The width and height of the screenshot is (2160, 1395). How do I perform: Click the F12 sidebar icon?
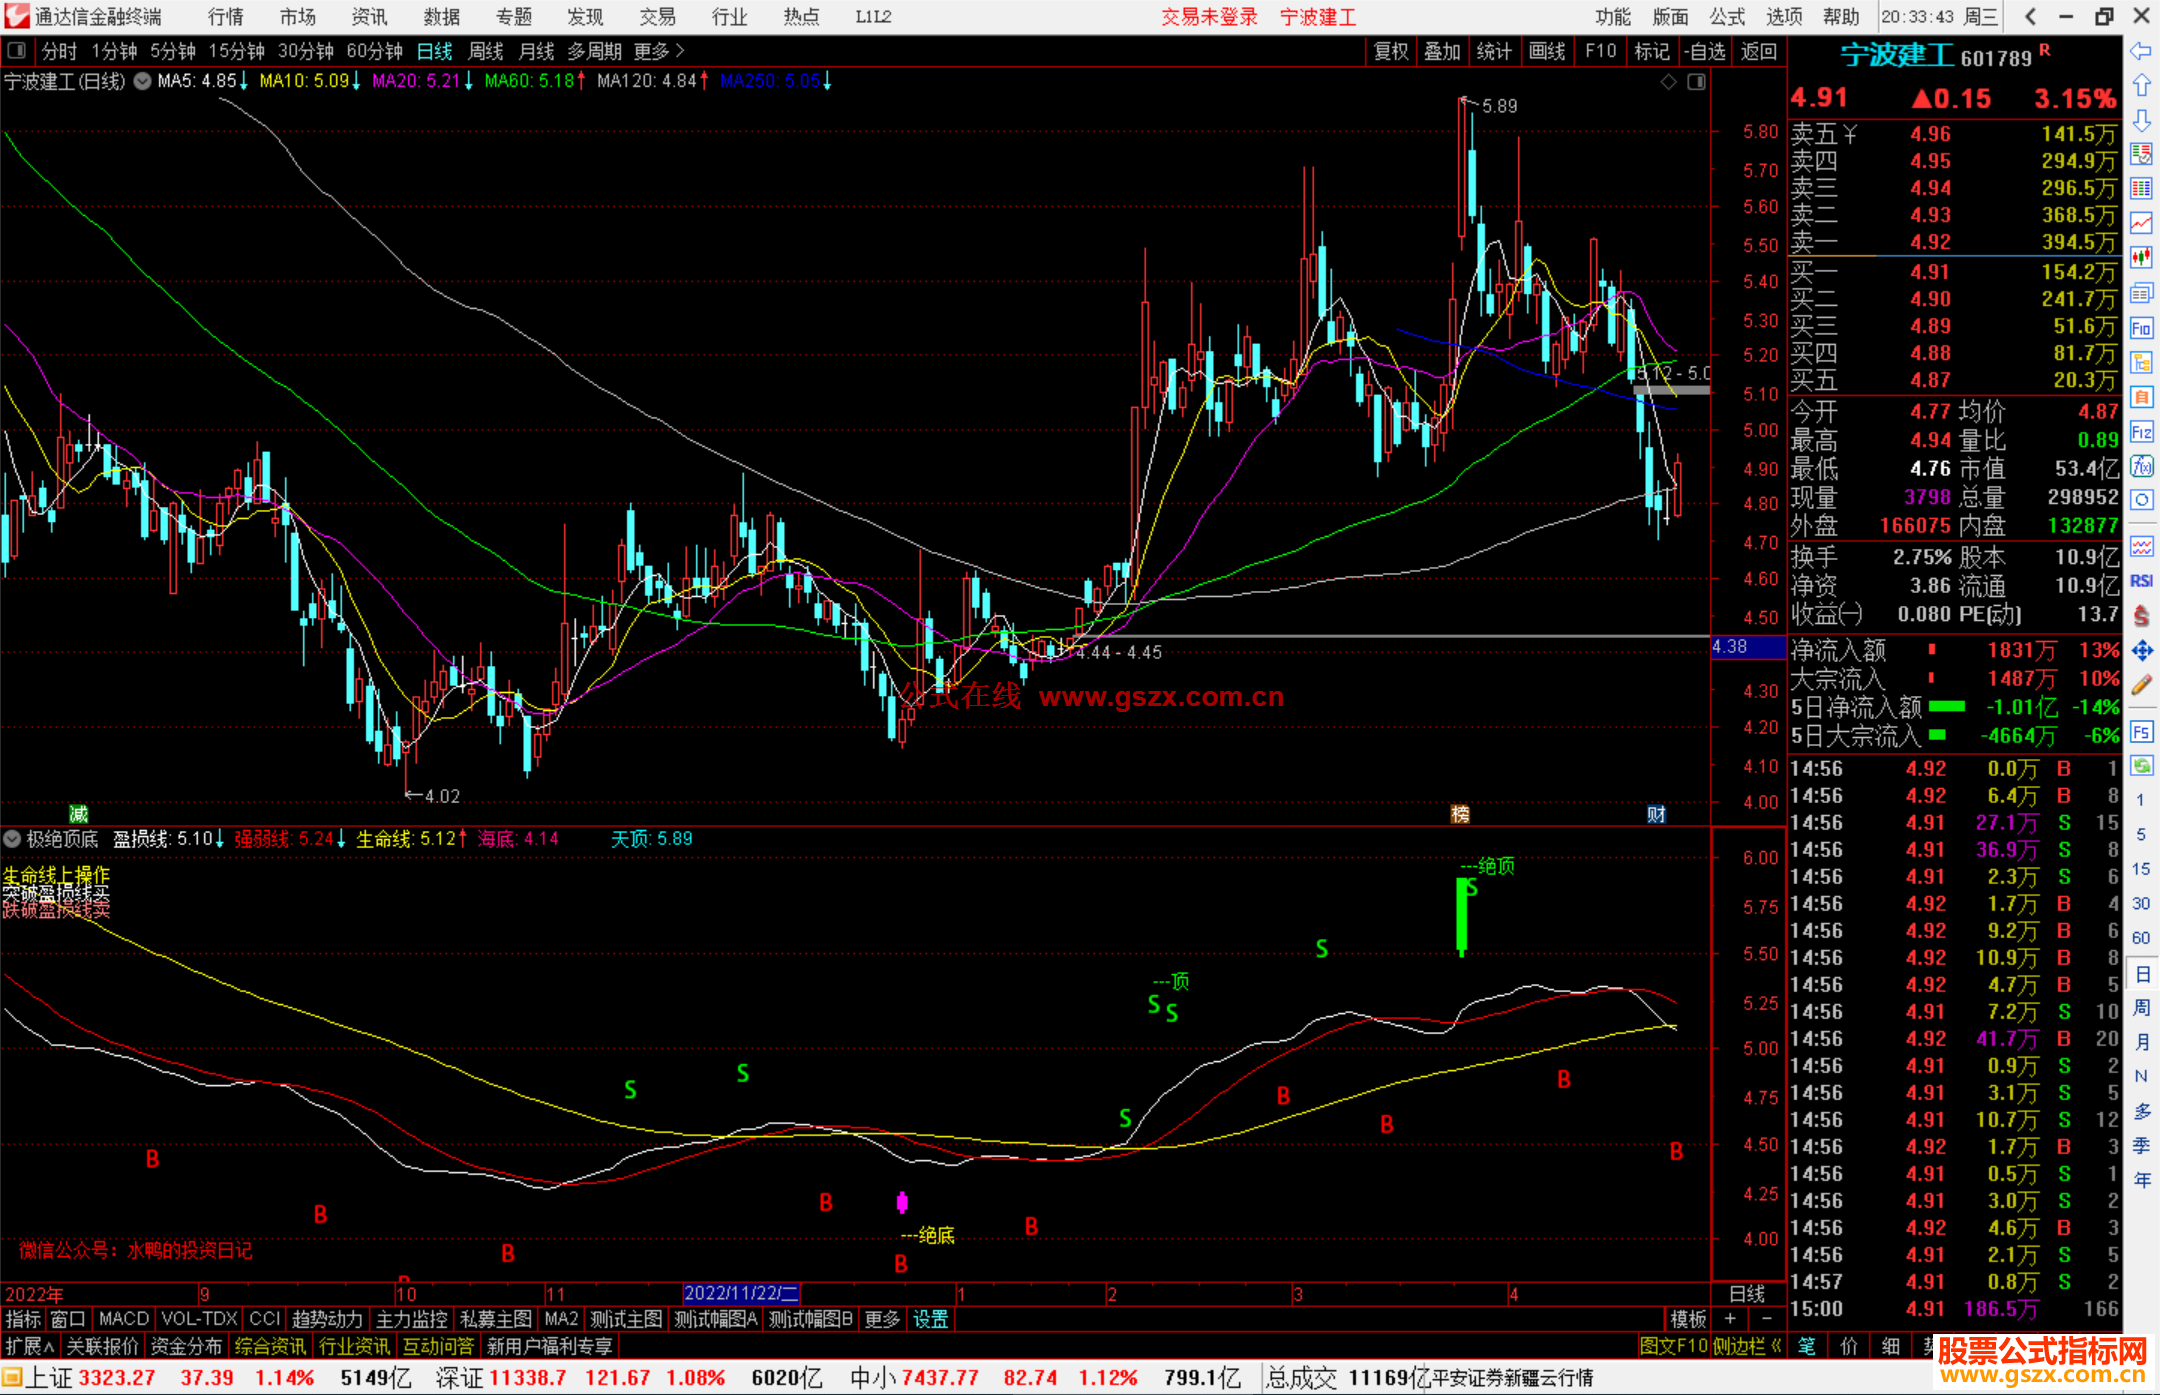[x=2141, y=432]
